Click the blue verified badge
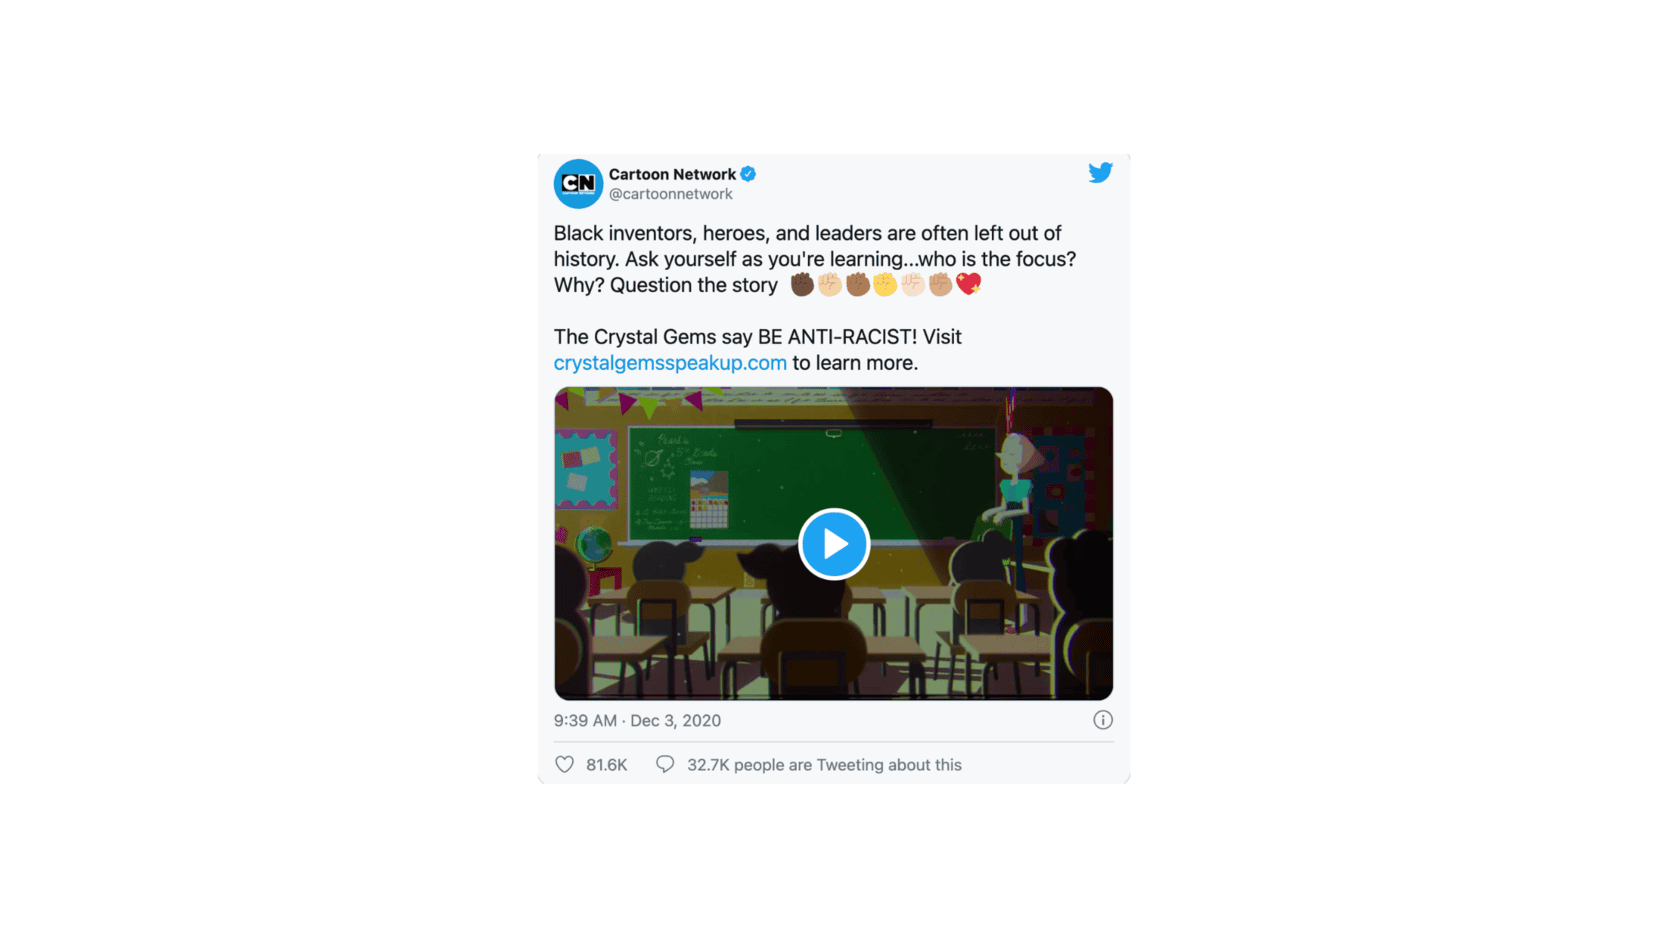 [748, 174]
